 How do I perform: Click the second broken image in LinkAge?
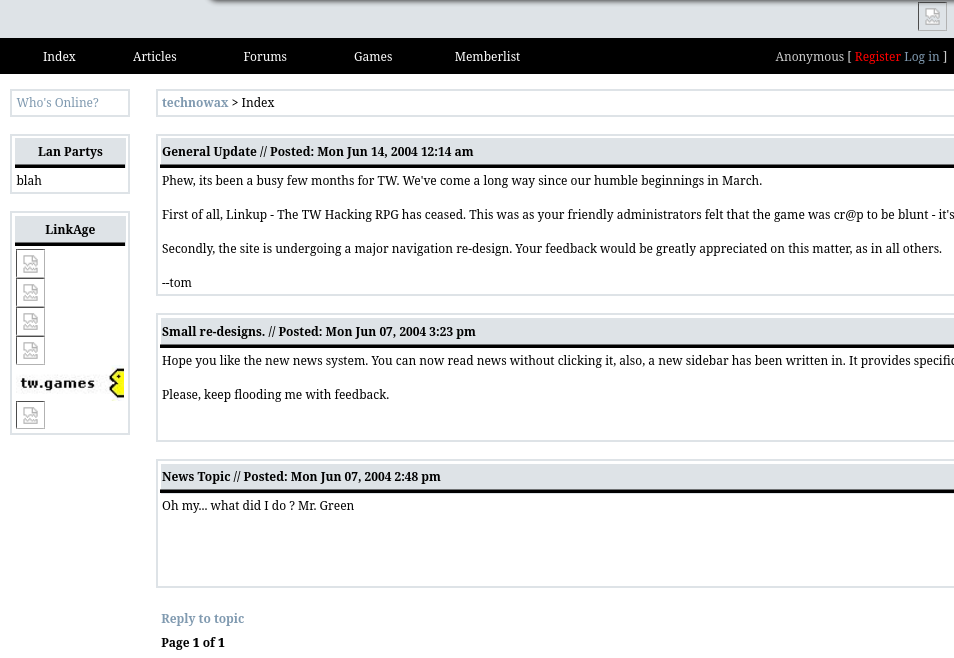pos(31,293)
